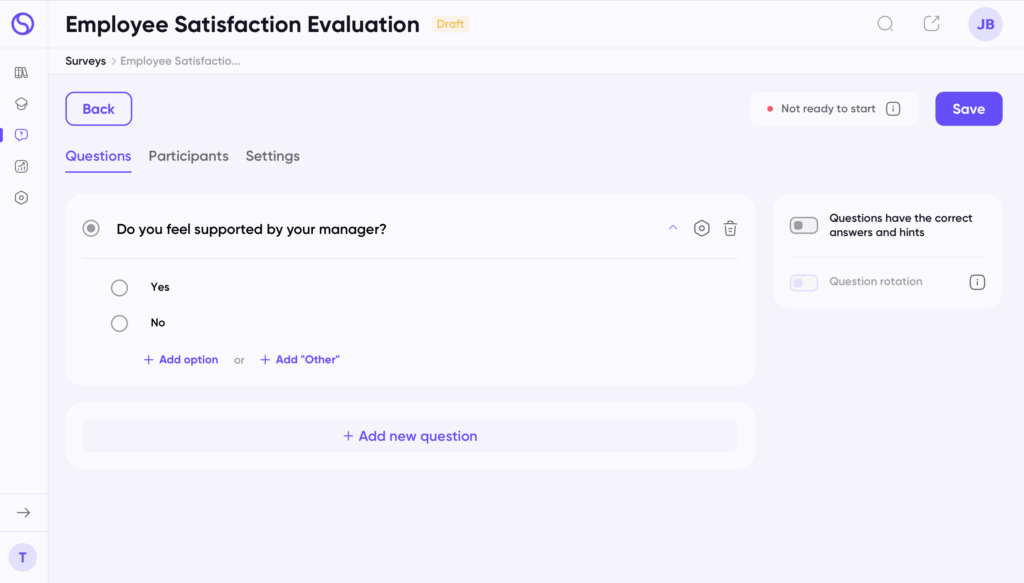
Task: Open the library books sidebar icon
Action: tap(21, 73)
